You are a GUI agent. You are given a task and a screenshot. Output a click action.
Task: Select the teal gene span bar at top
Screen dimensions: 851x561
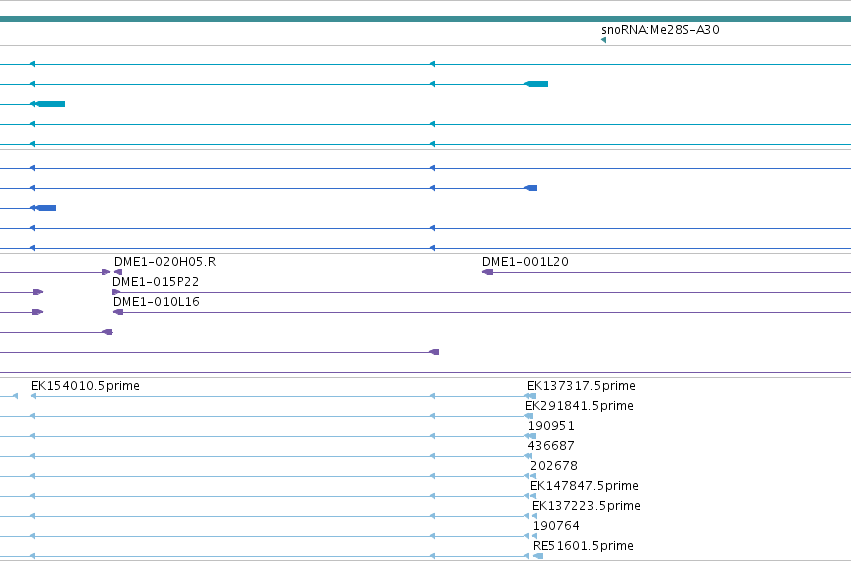click(426, 19)
